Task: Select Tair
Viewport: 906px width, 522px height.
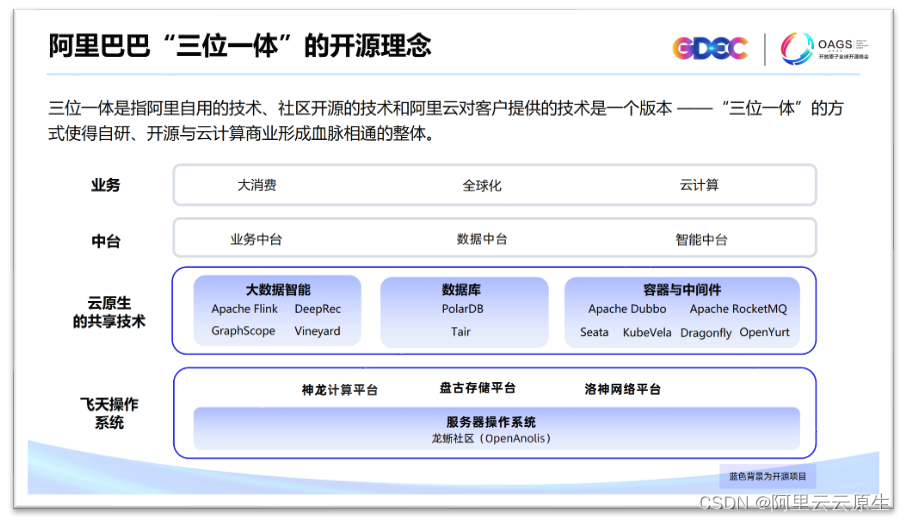Action: click(461, 332)
